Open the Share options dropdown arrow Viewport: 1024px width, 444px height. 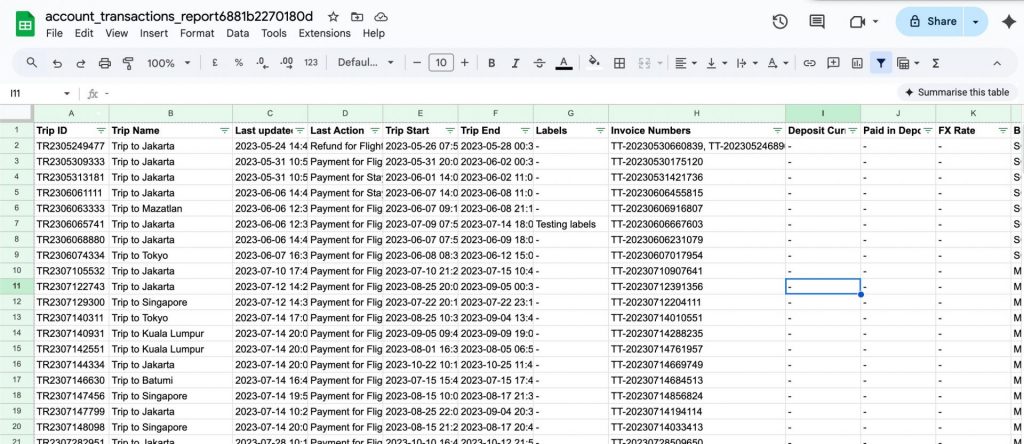pyautogui.click(x=976, y=22)
